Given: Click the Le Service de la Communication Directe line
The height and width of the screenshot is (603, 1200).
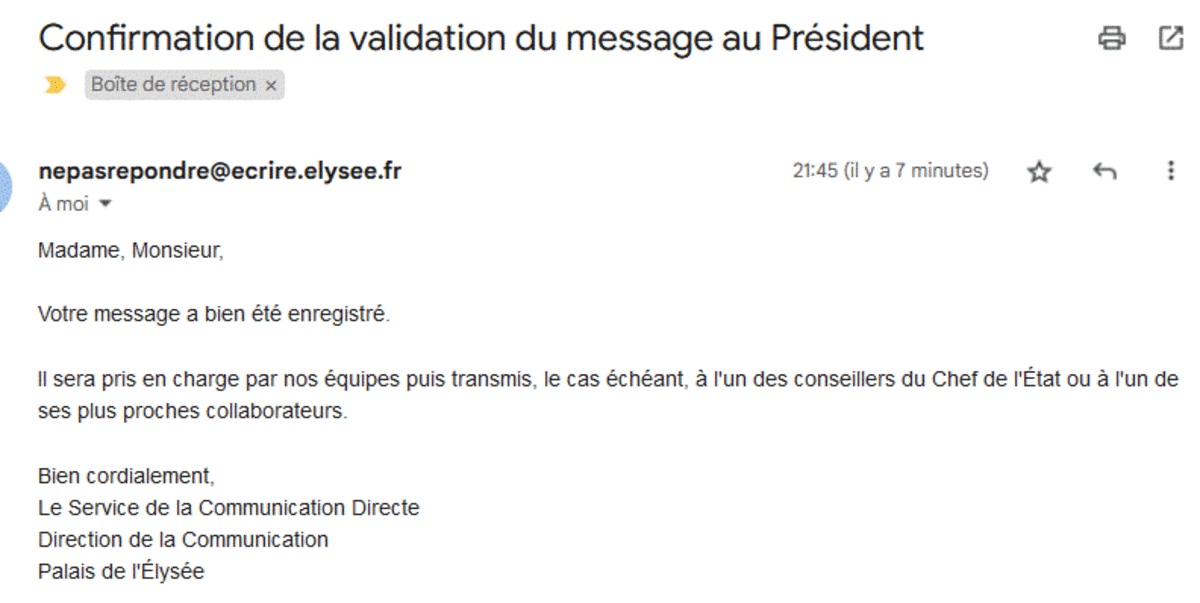Looking at the screenshot, I should 228,508.
